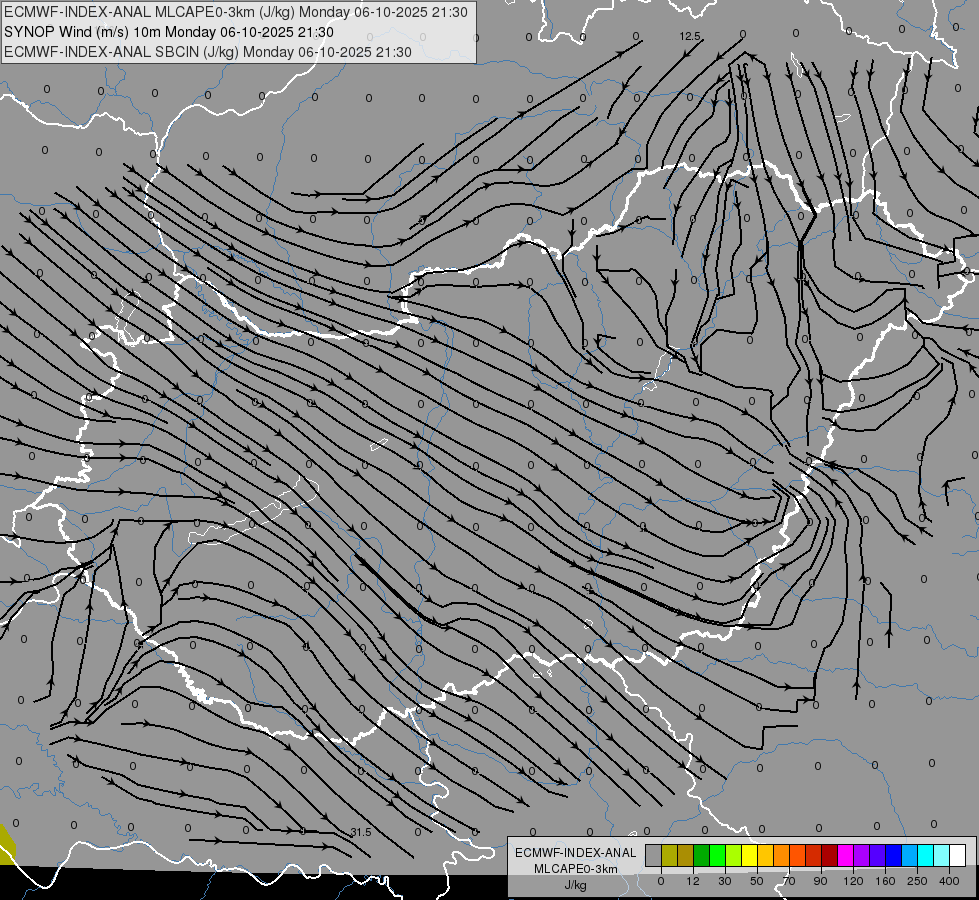Click the gray swatch in the MLCAPE legend
979x900 pixels.
click(654, 855)
